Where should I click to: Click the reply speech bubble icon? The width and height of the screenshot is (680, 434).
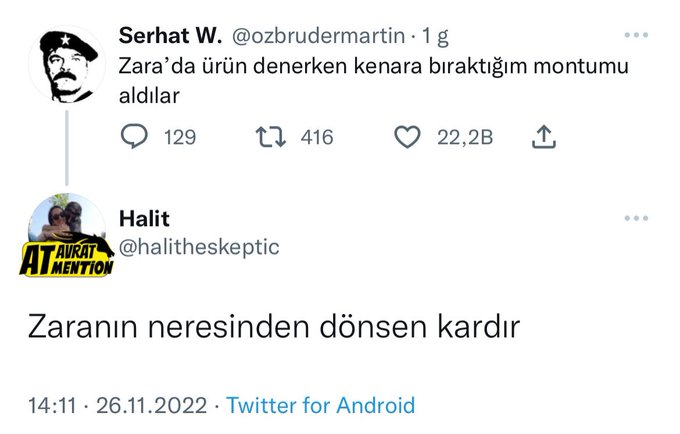134,137
